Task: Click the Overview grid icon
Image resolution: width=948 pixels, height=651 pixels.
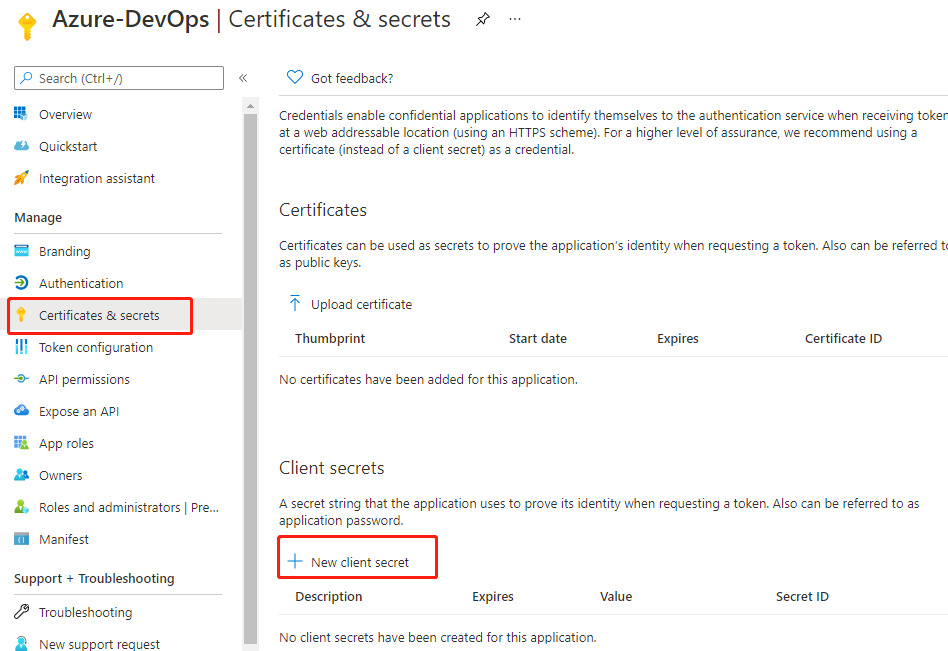Action: pyautogui.click(x=21, y=114)
